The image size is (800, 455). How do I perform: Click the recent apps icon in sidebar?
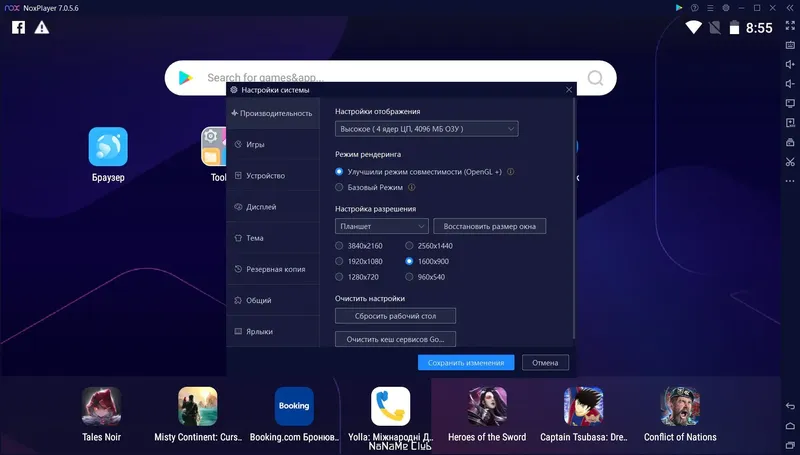790,445
